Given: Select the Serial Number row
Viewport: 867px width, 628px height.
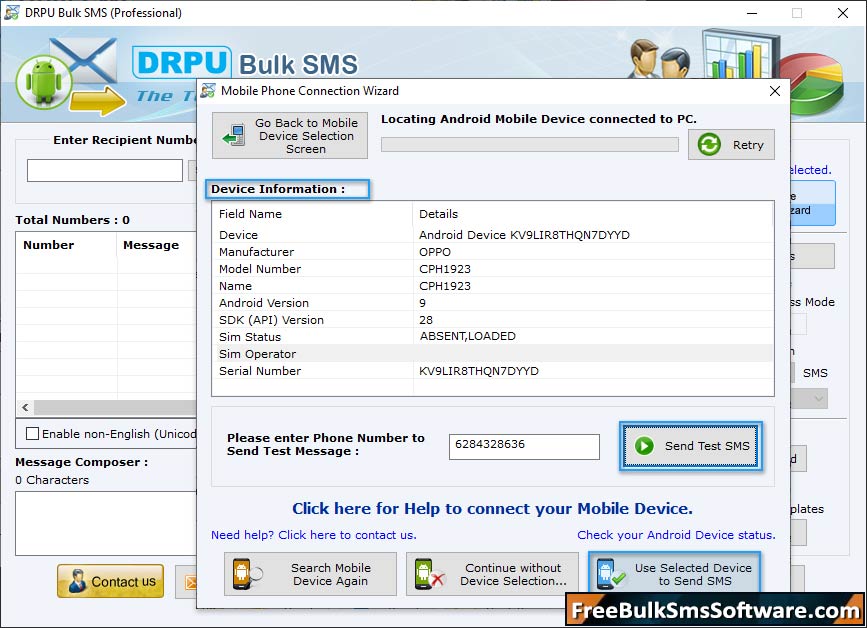Looking at the screenshot, I should point(492,371).
